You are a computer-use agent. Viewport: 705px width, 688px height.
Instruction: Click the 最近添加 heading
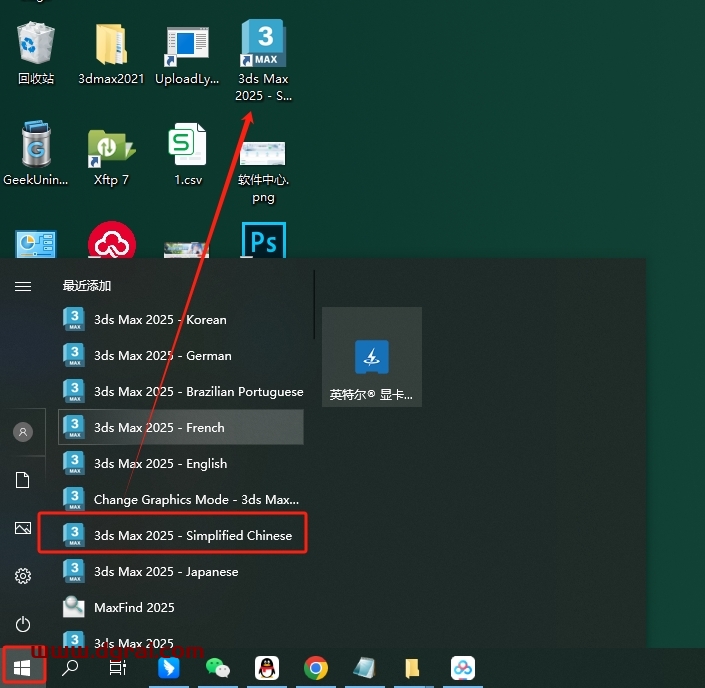click(x=87, y=286)
